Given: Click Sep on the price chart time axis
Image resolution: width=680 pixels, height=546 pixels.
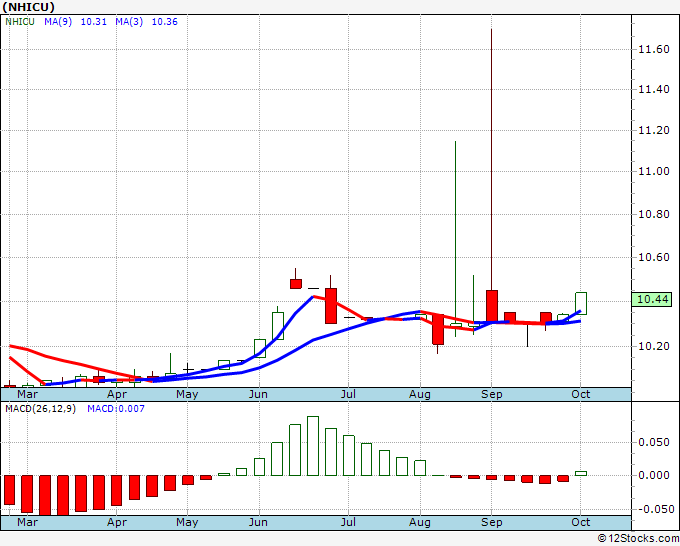Looking at the screenshot, I should click(x=491, y=394).
